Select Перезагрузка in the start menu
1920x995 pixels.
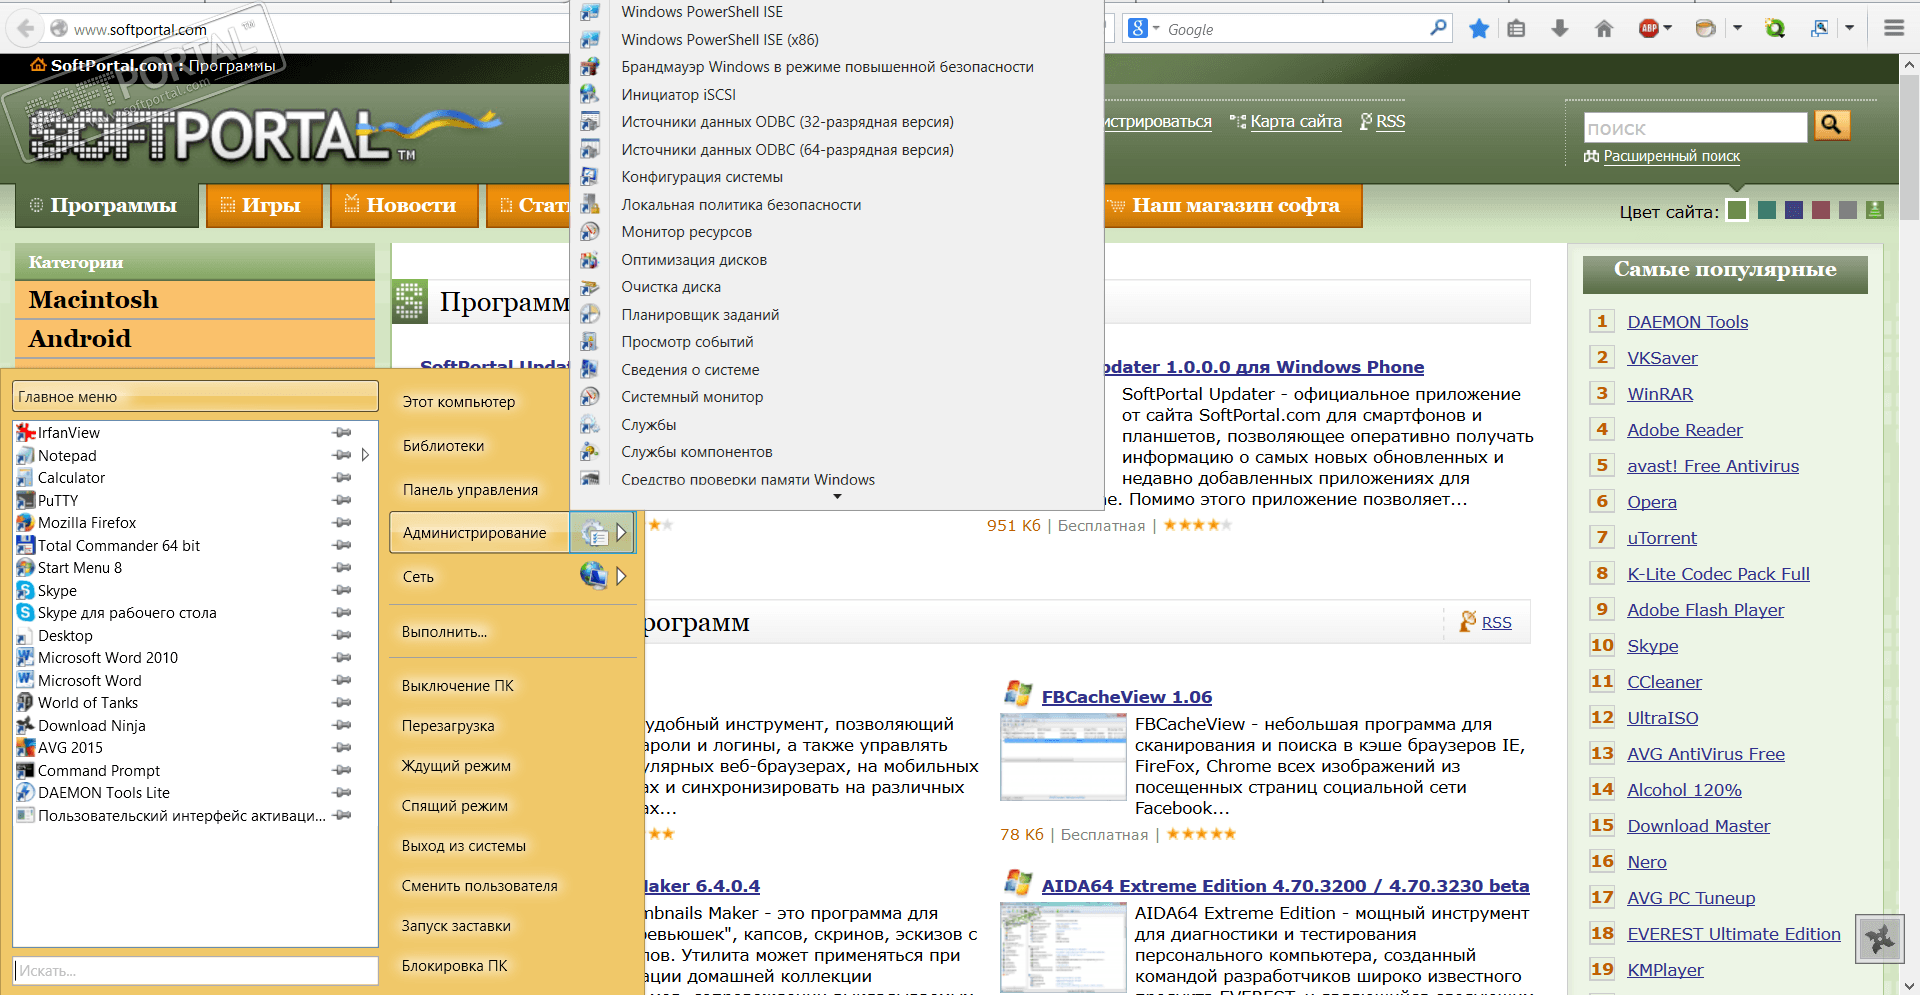pos(448,726)
